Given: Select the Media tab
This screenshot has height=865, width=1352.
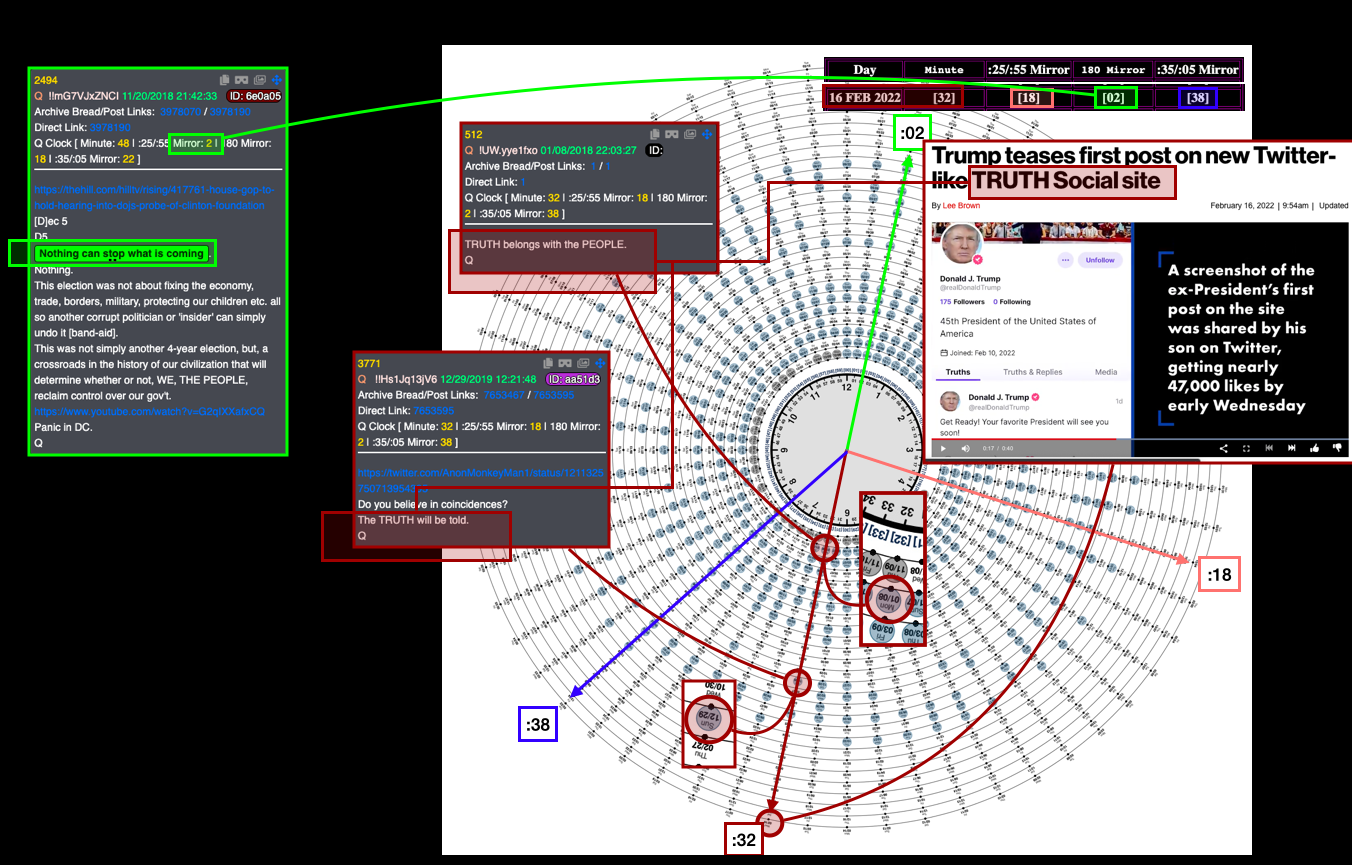Looking at the screenshot, I should (x=1106, y=372).
